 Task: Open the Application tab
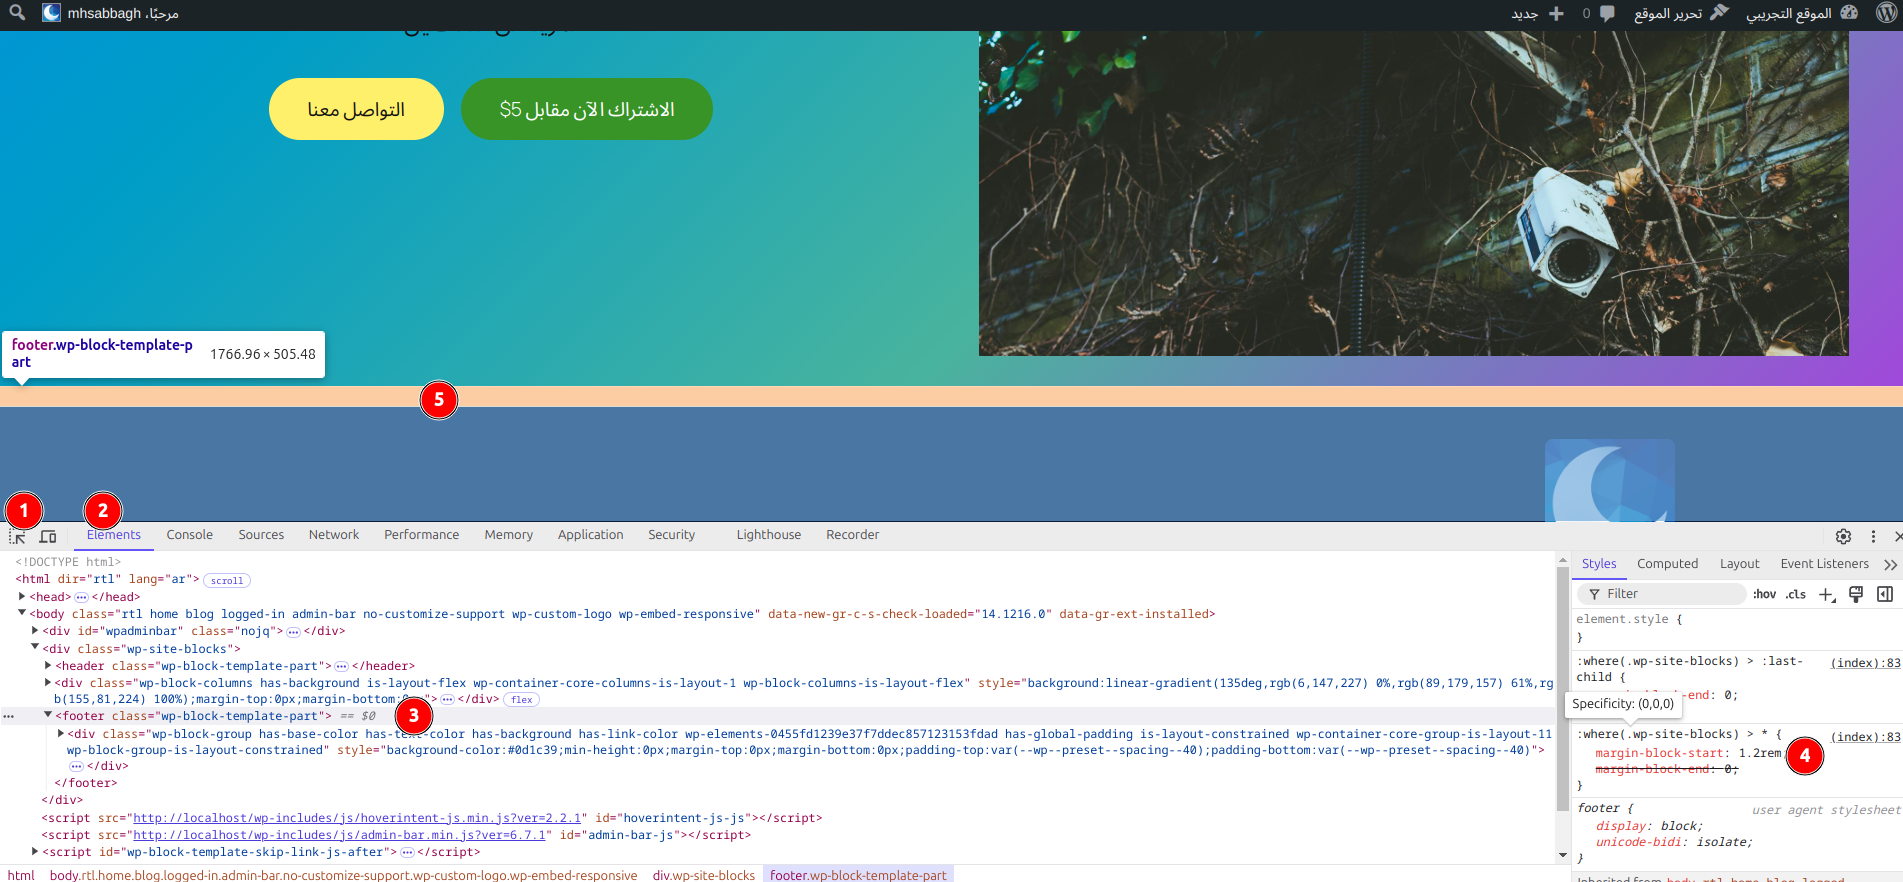591,535
